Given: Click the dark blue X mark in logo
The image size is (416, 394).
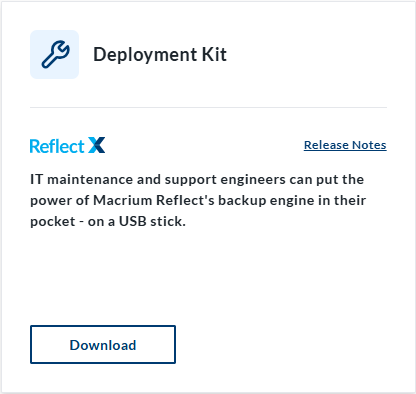Looking at the screenshot, I should 97,145.
